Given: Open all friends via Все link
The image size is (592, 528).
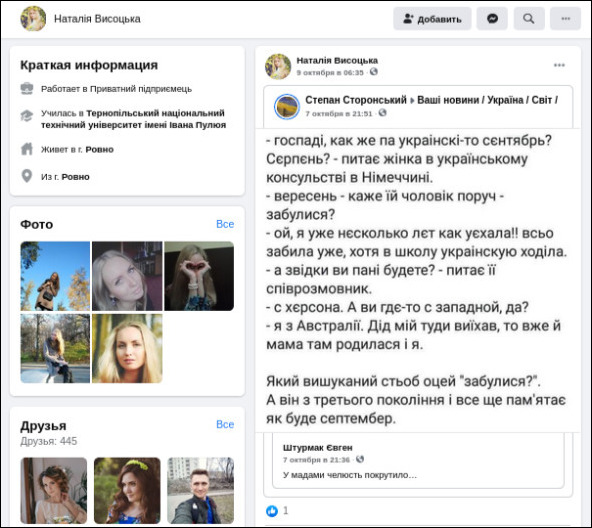Looking at the screenshot, I should [225, 424].
